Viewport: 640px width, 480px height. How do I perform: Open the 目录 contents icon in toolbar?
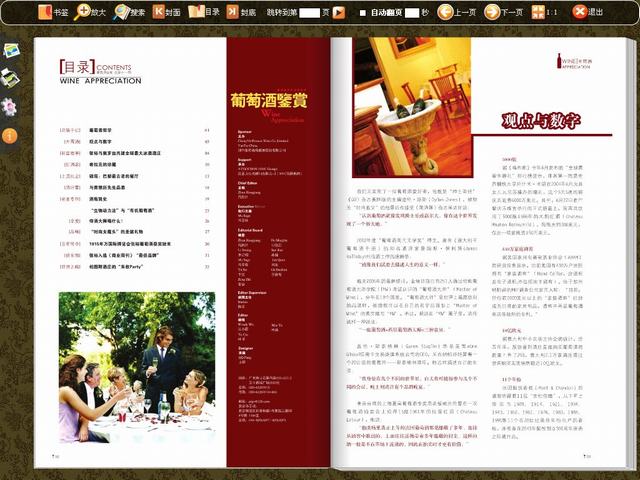(x=204, y=12)
